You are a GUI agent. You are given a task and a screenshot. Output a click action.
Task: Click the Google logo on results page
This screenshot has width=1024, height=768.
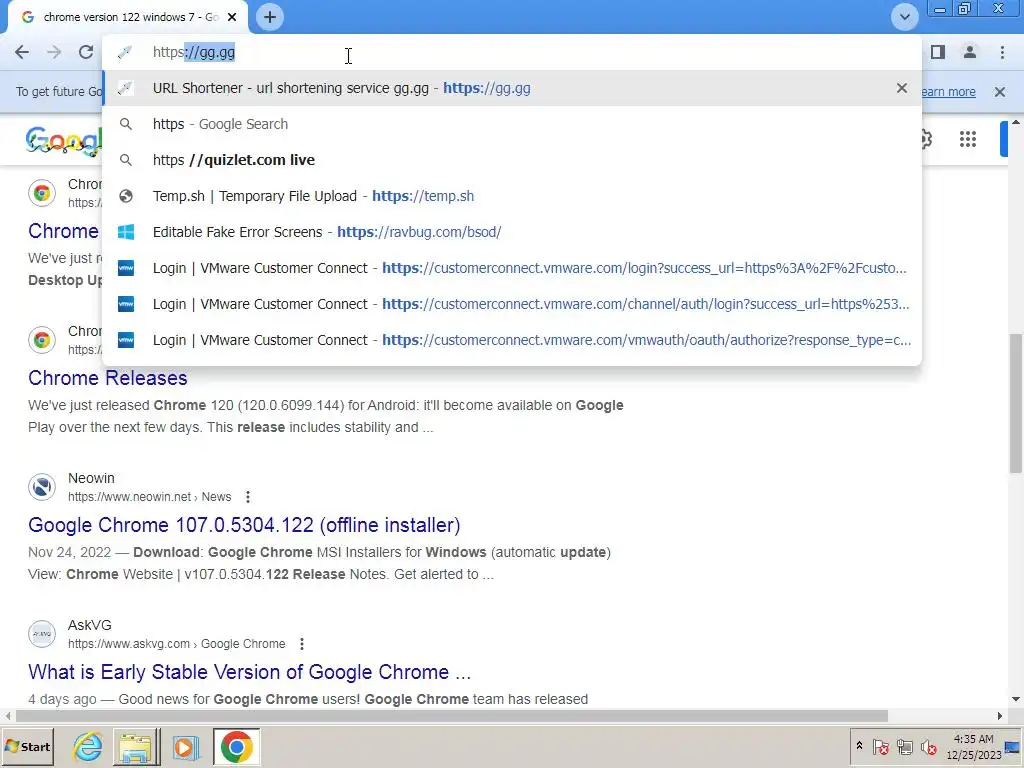pyautogui.click(x=64, y=140)
